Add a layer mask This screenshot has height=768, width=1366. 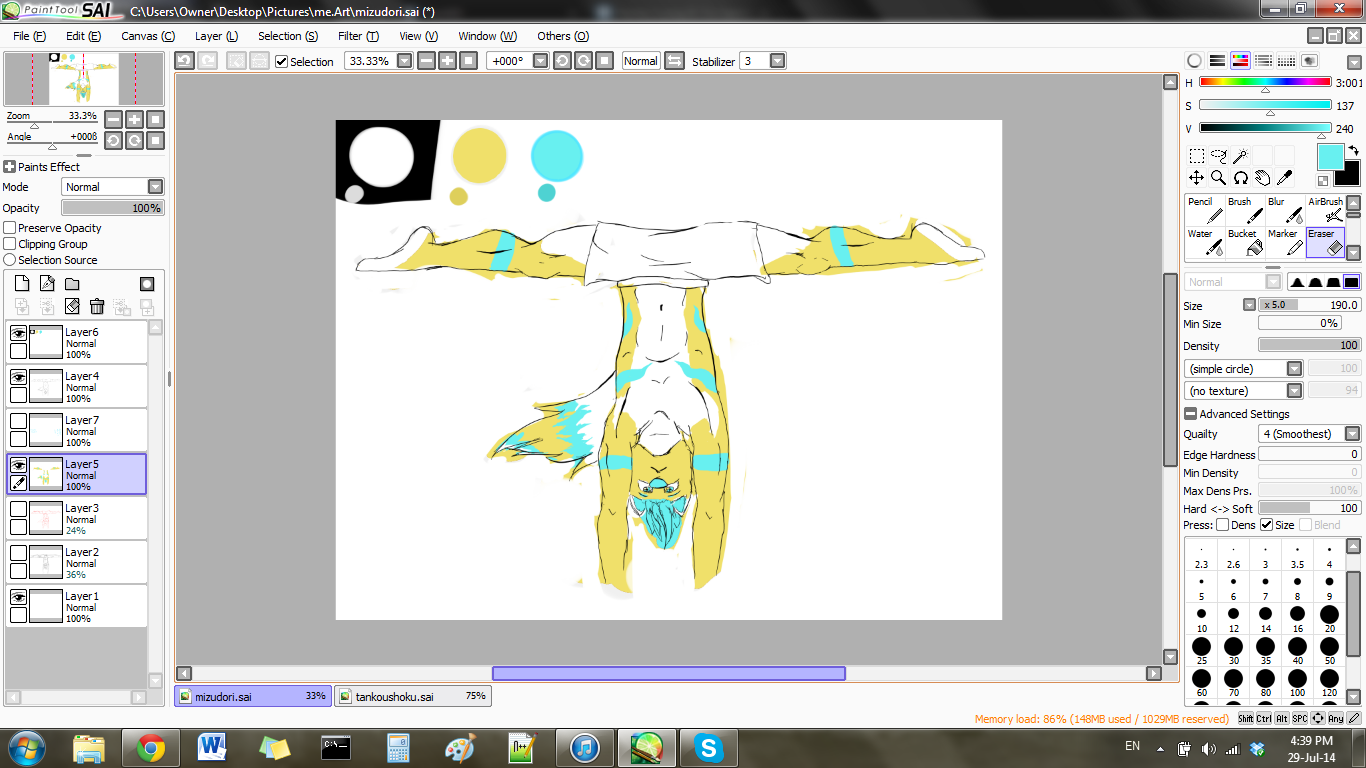click(x=147, y=284)
